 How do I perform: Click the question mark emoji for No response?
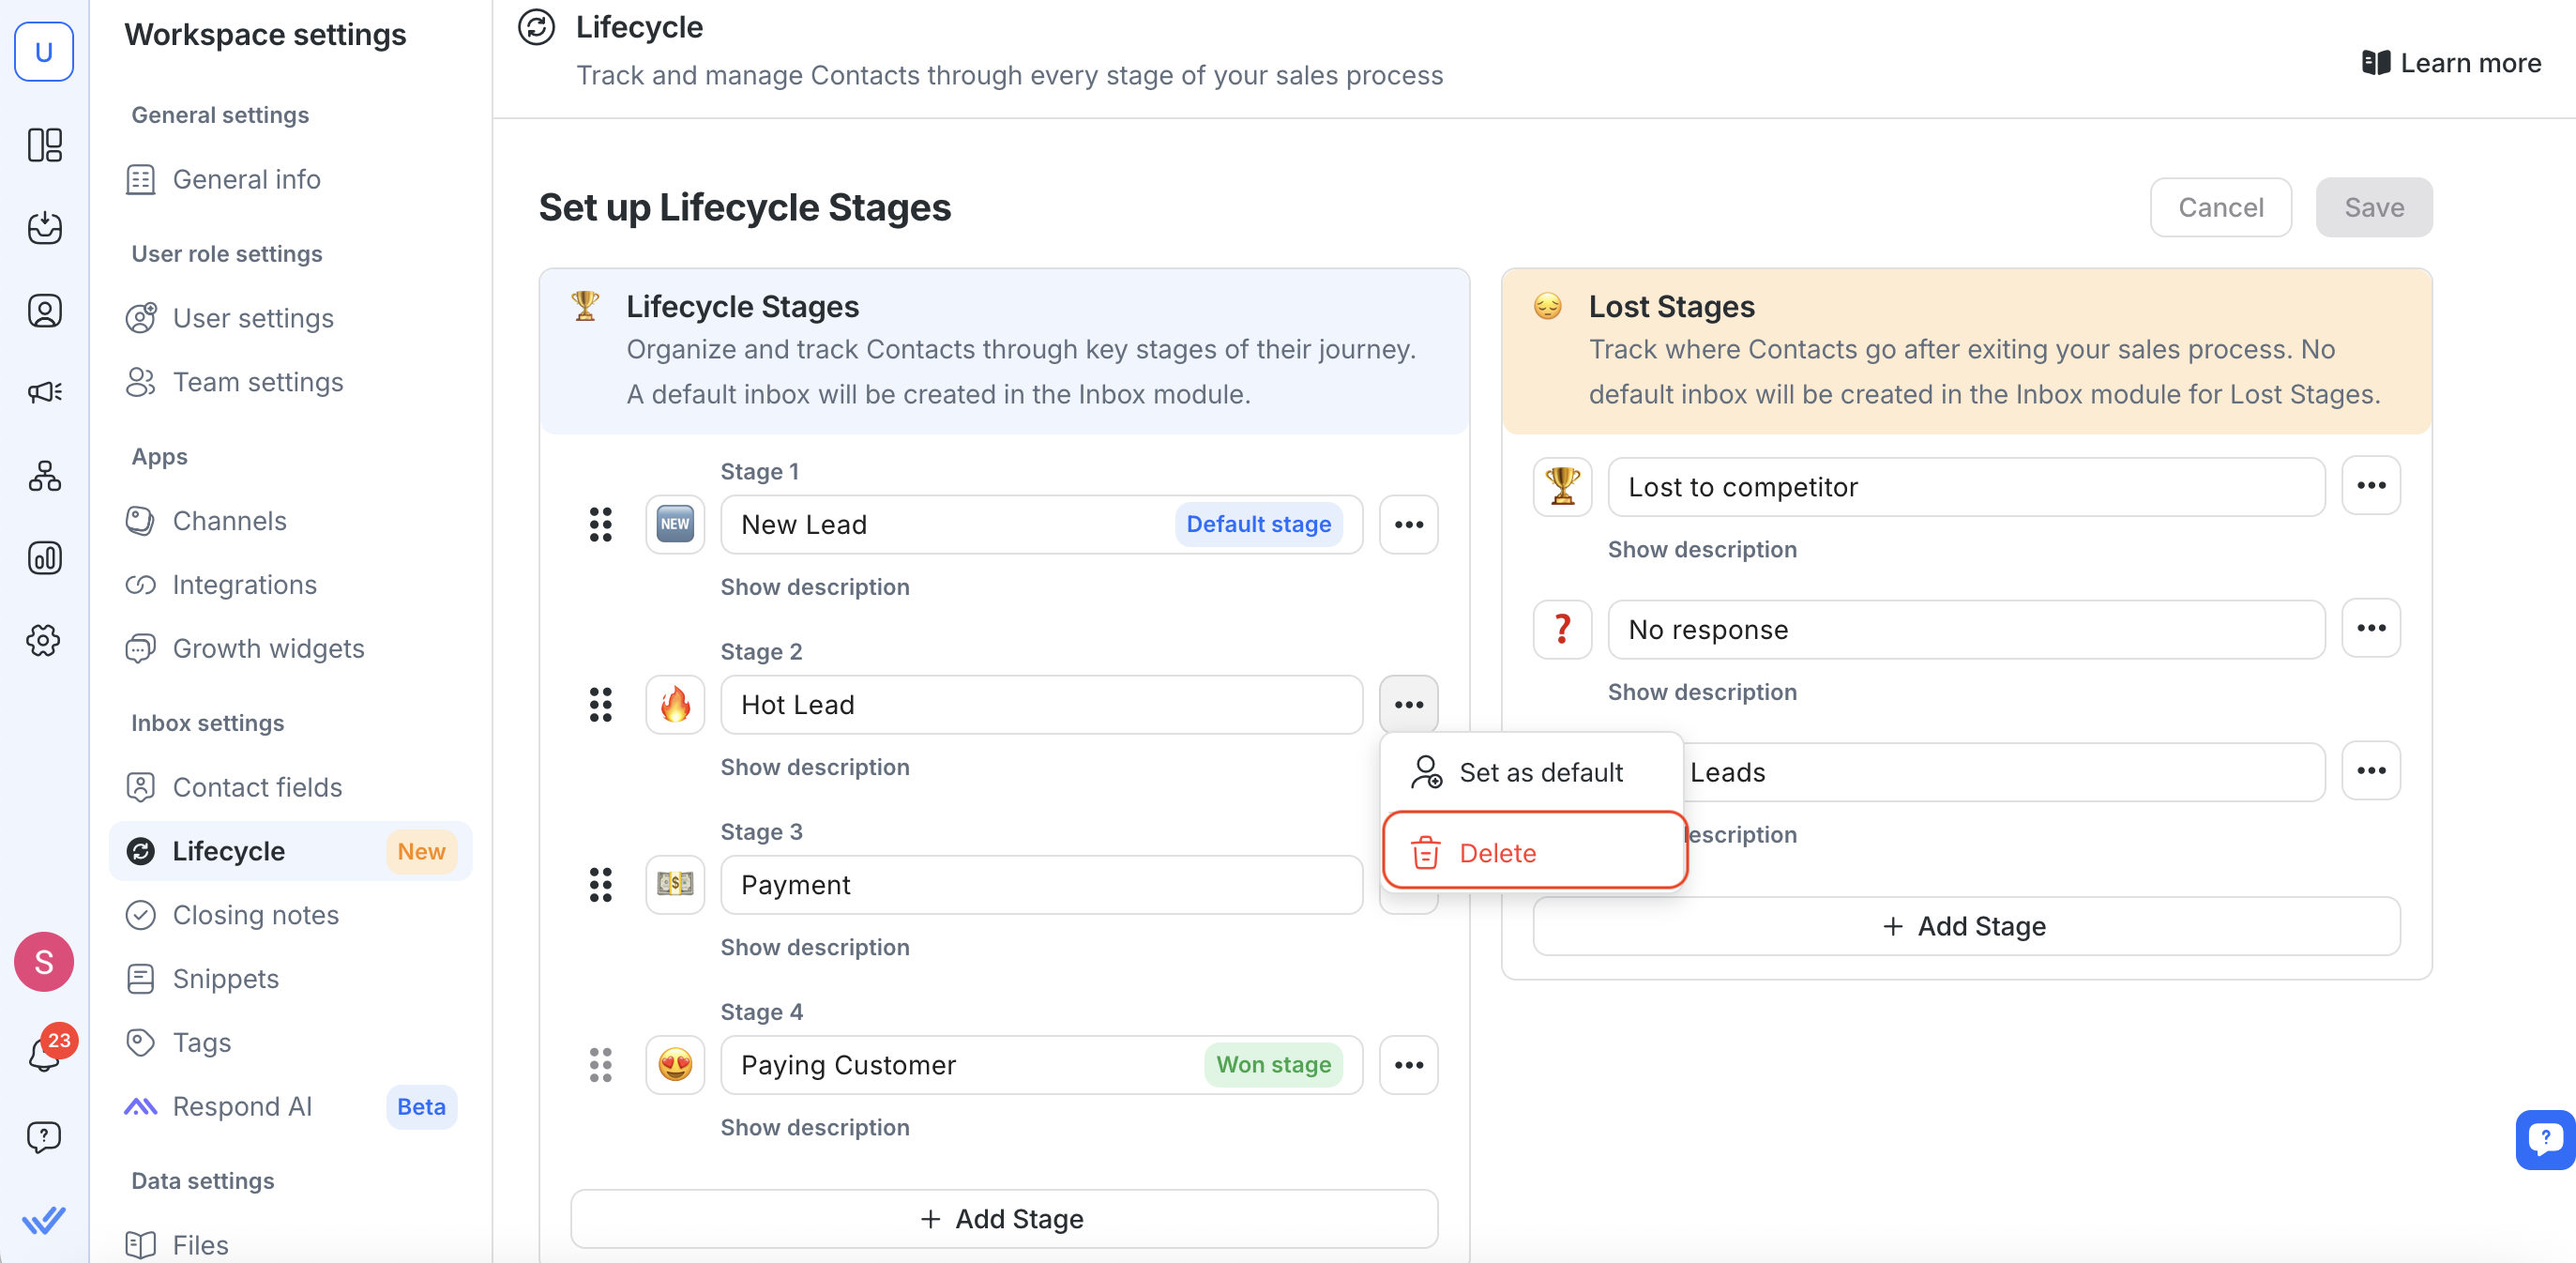coord(1562,629)
